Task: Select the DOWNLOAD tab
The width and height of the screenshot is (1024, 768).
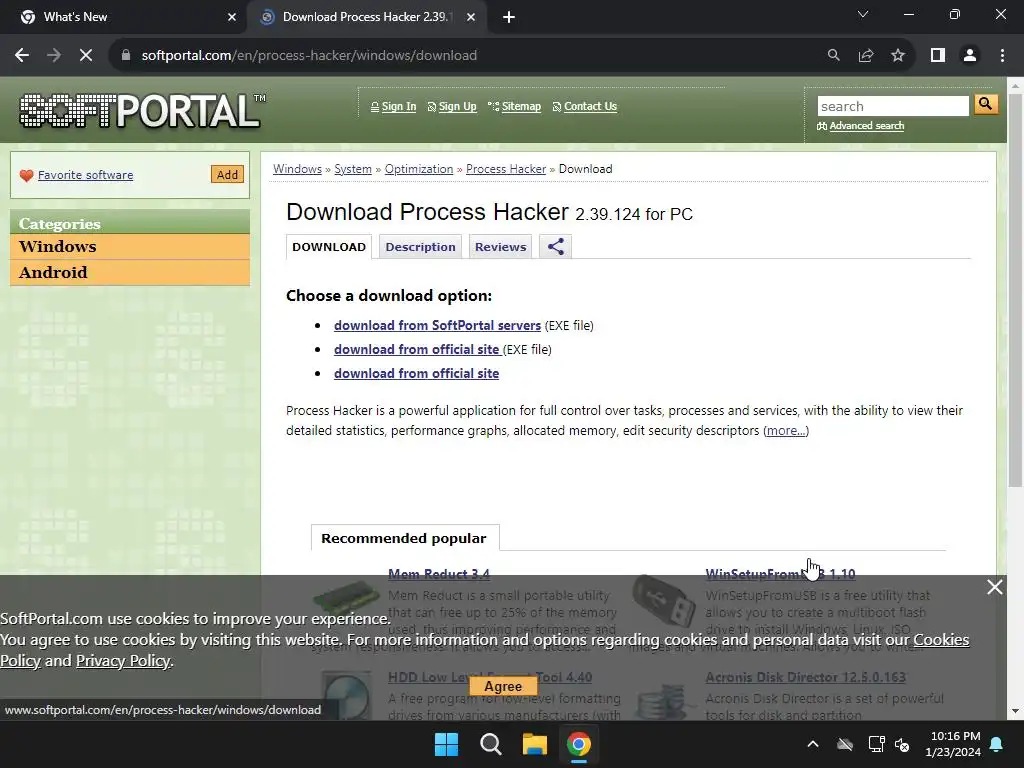Action: point(329,247)
